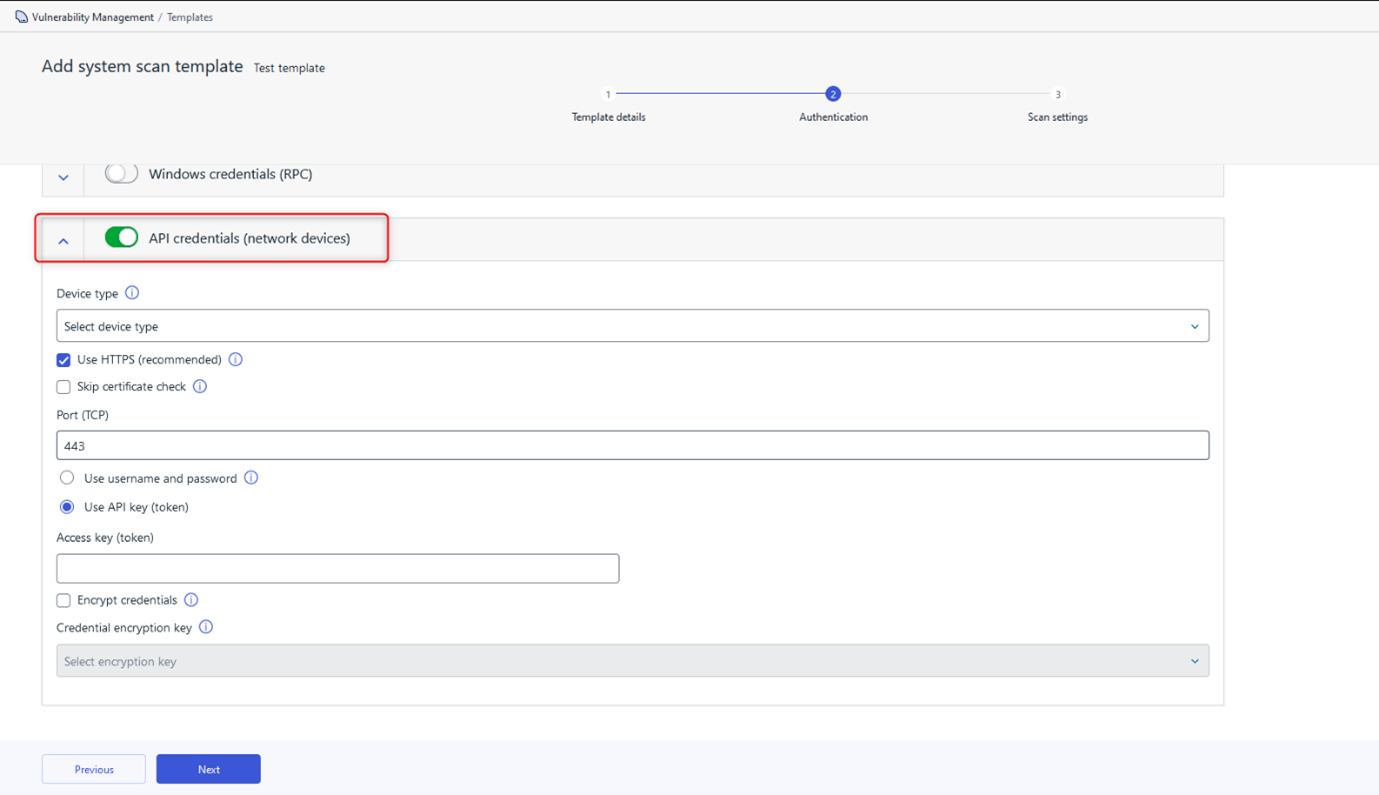The height and width of the screenshot is (795, 1379).
Task: Go to step 1 Template details
Action: [x=608, y=105]
